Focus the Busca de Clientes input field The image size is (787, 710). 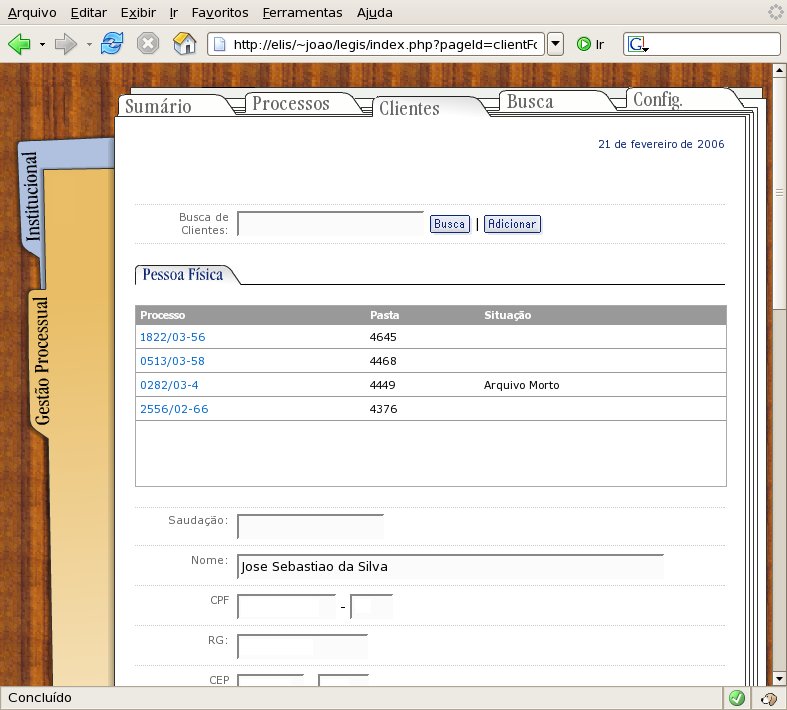click(x=330, y=224)
